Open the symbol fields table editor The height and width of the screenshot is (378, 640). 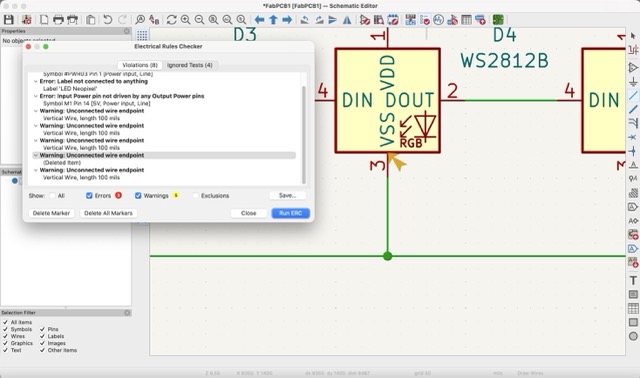point(466,20)
